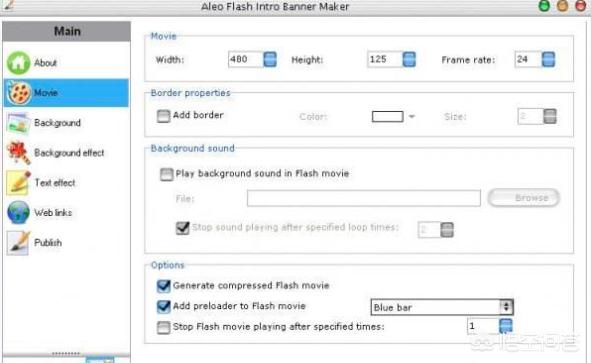Open the About section home icon
Viewport: 591px width, 363px height.
pos(18,63)
